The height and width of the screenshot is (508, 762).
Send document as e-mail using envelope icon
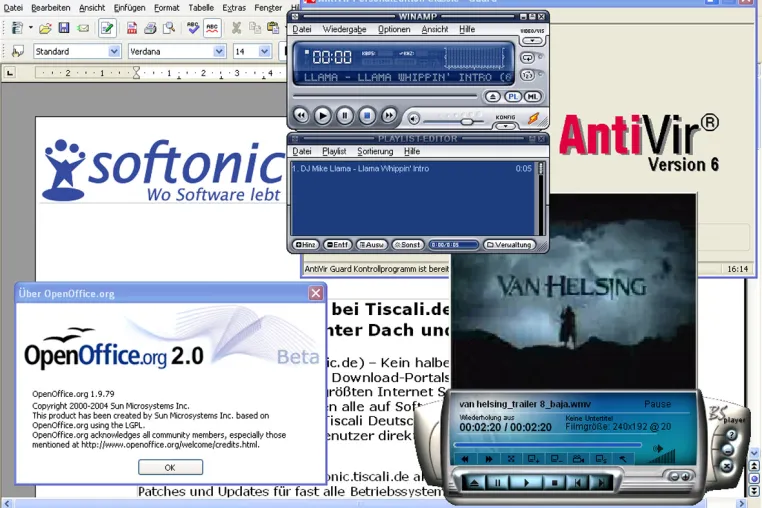point(83,28)
